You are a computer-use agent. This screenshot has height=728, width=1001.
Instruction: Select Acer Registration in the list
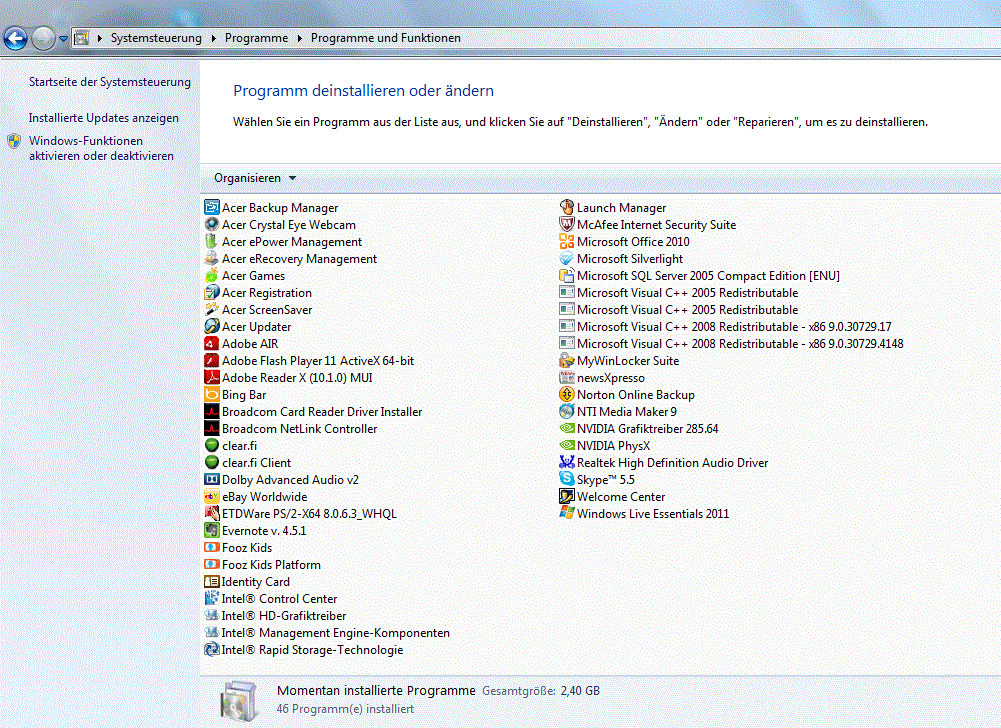click(258, 292)
